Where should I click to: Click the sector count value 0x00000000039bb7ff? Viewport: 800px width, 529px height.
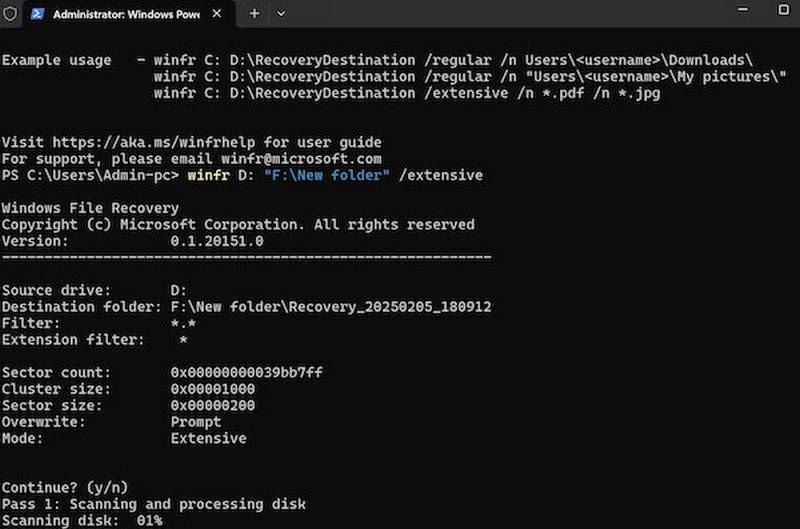[246, 373]
